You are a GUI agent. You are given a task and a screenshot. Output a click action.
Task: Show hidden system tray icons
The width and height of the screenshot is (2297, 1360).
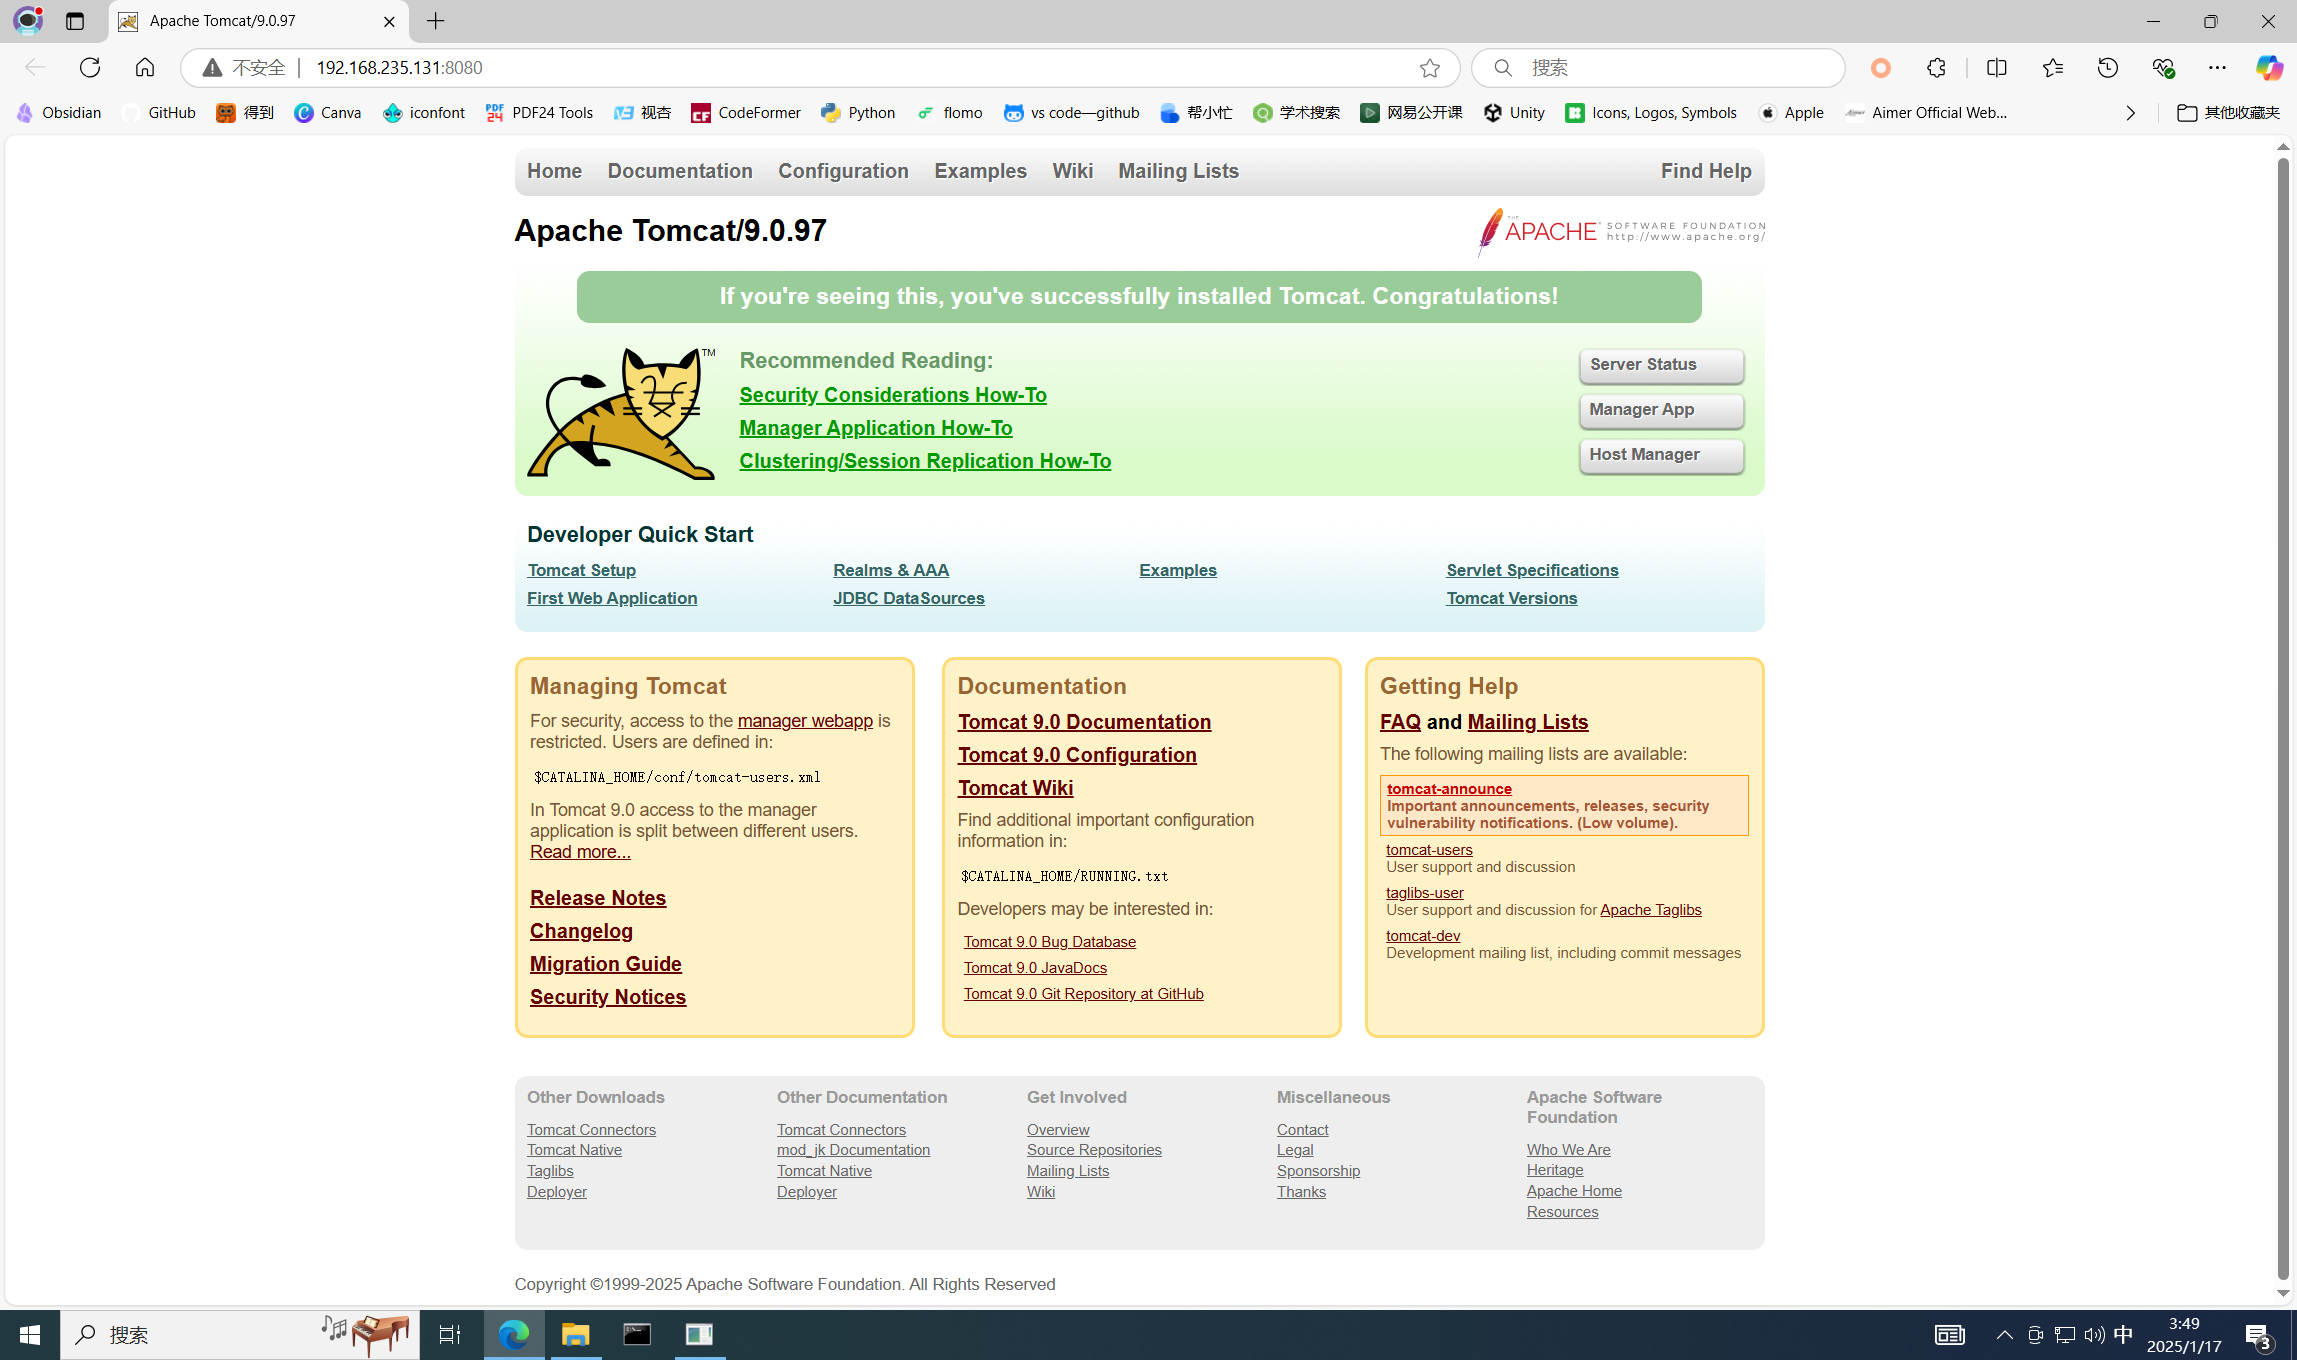(2004, 1334)
